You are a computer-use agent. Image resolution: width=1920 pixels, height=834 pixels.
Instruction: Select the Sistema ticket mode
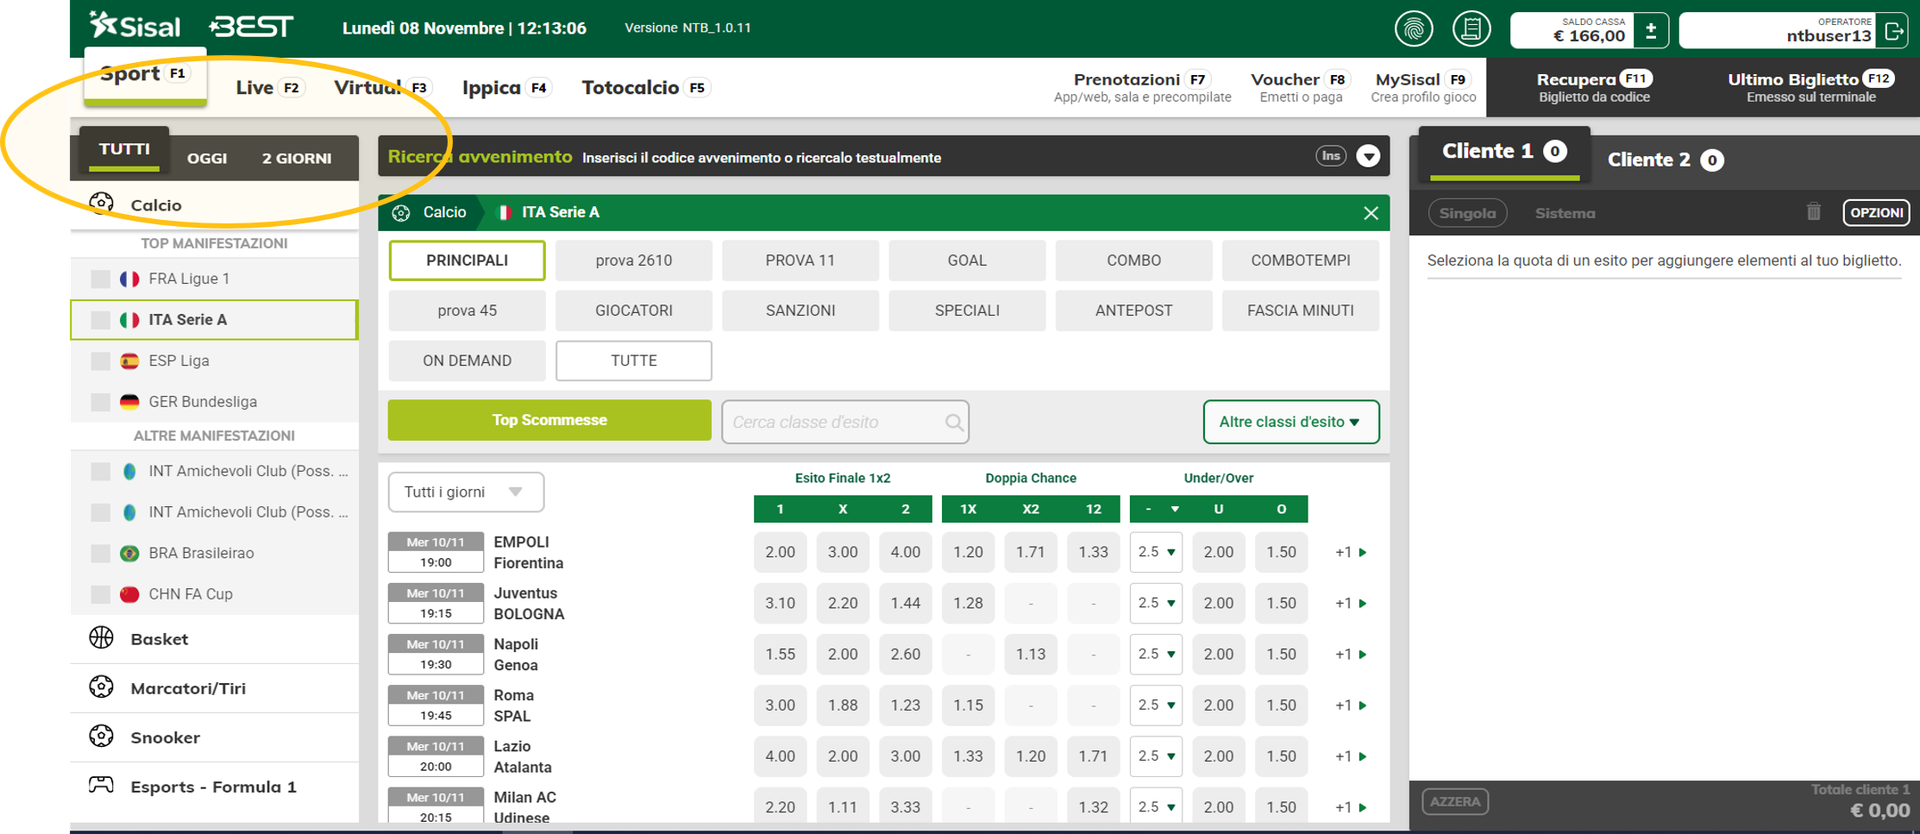click(1565, 213)
